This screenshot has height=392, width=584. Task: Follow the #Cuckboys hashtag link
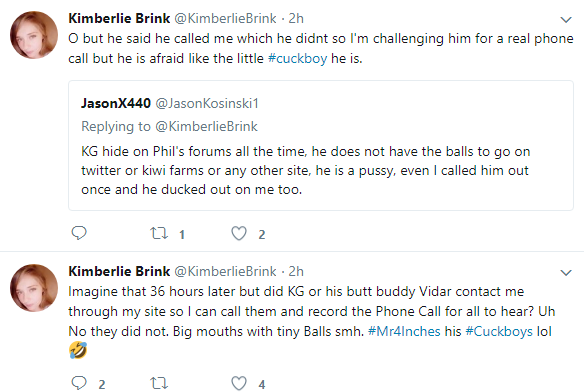pos(499,331)
